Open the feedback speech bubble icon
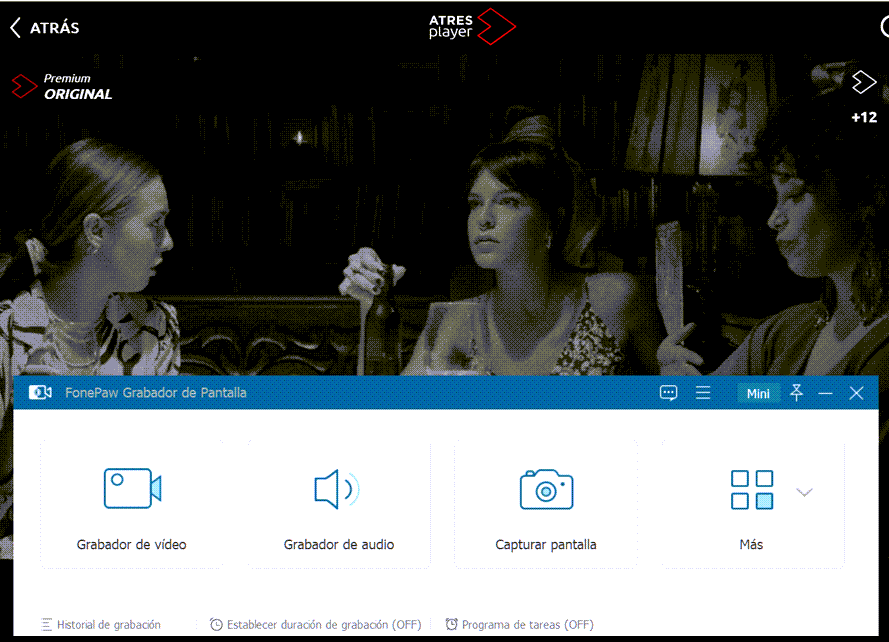Image resolution: width=889 pixels, height=642 pixels. tap(669, 394)
